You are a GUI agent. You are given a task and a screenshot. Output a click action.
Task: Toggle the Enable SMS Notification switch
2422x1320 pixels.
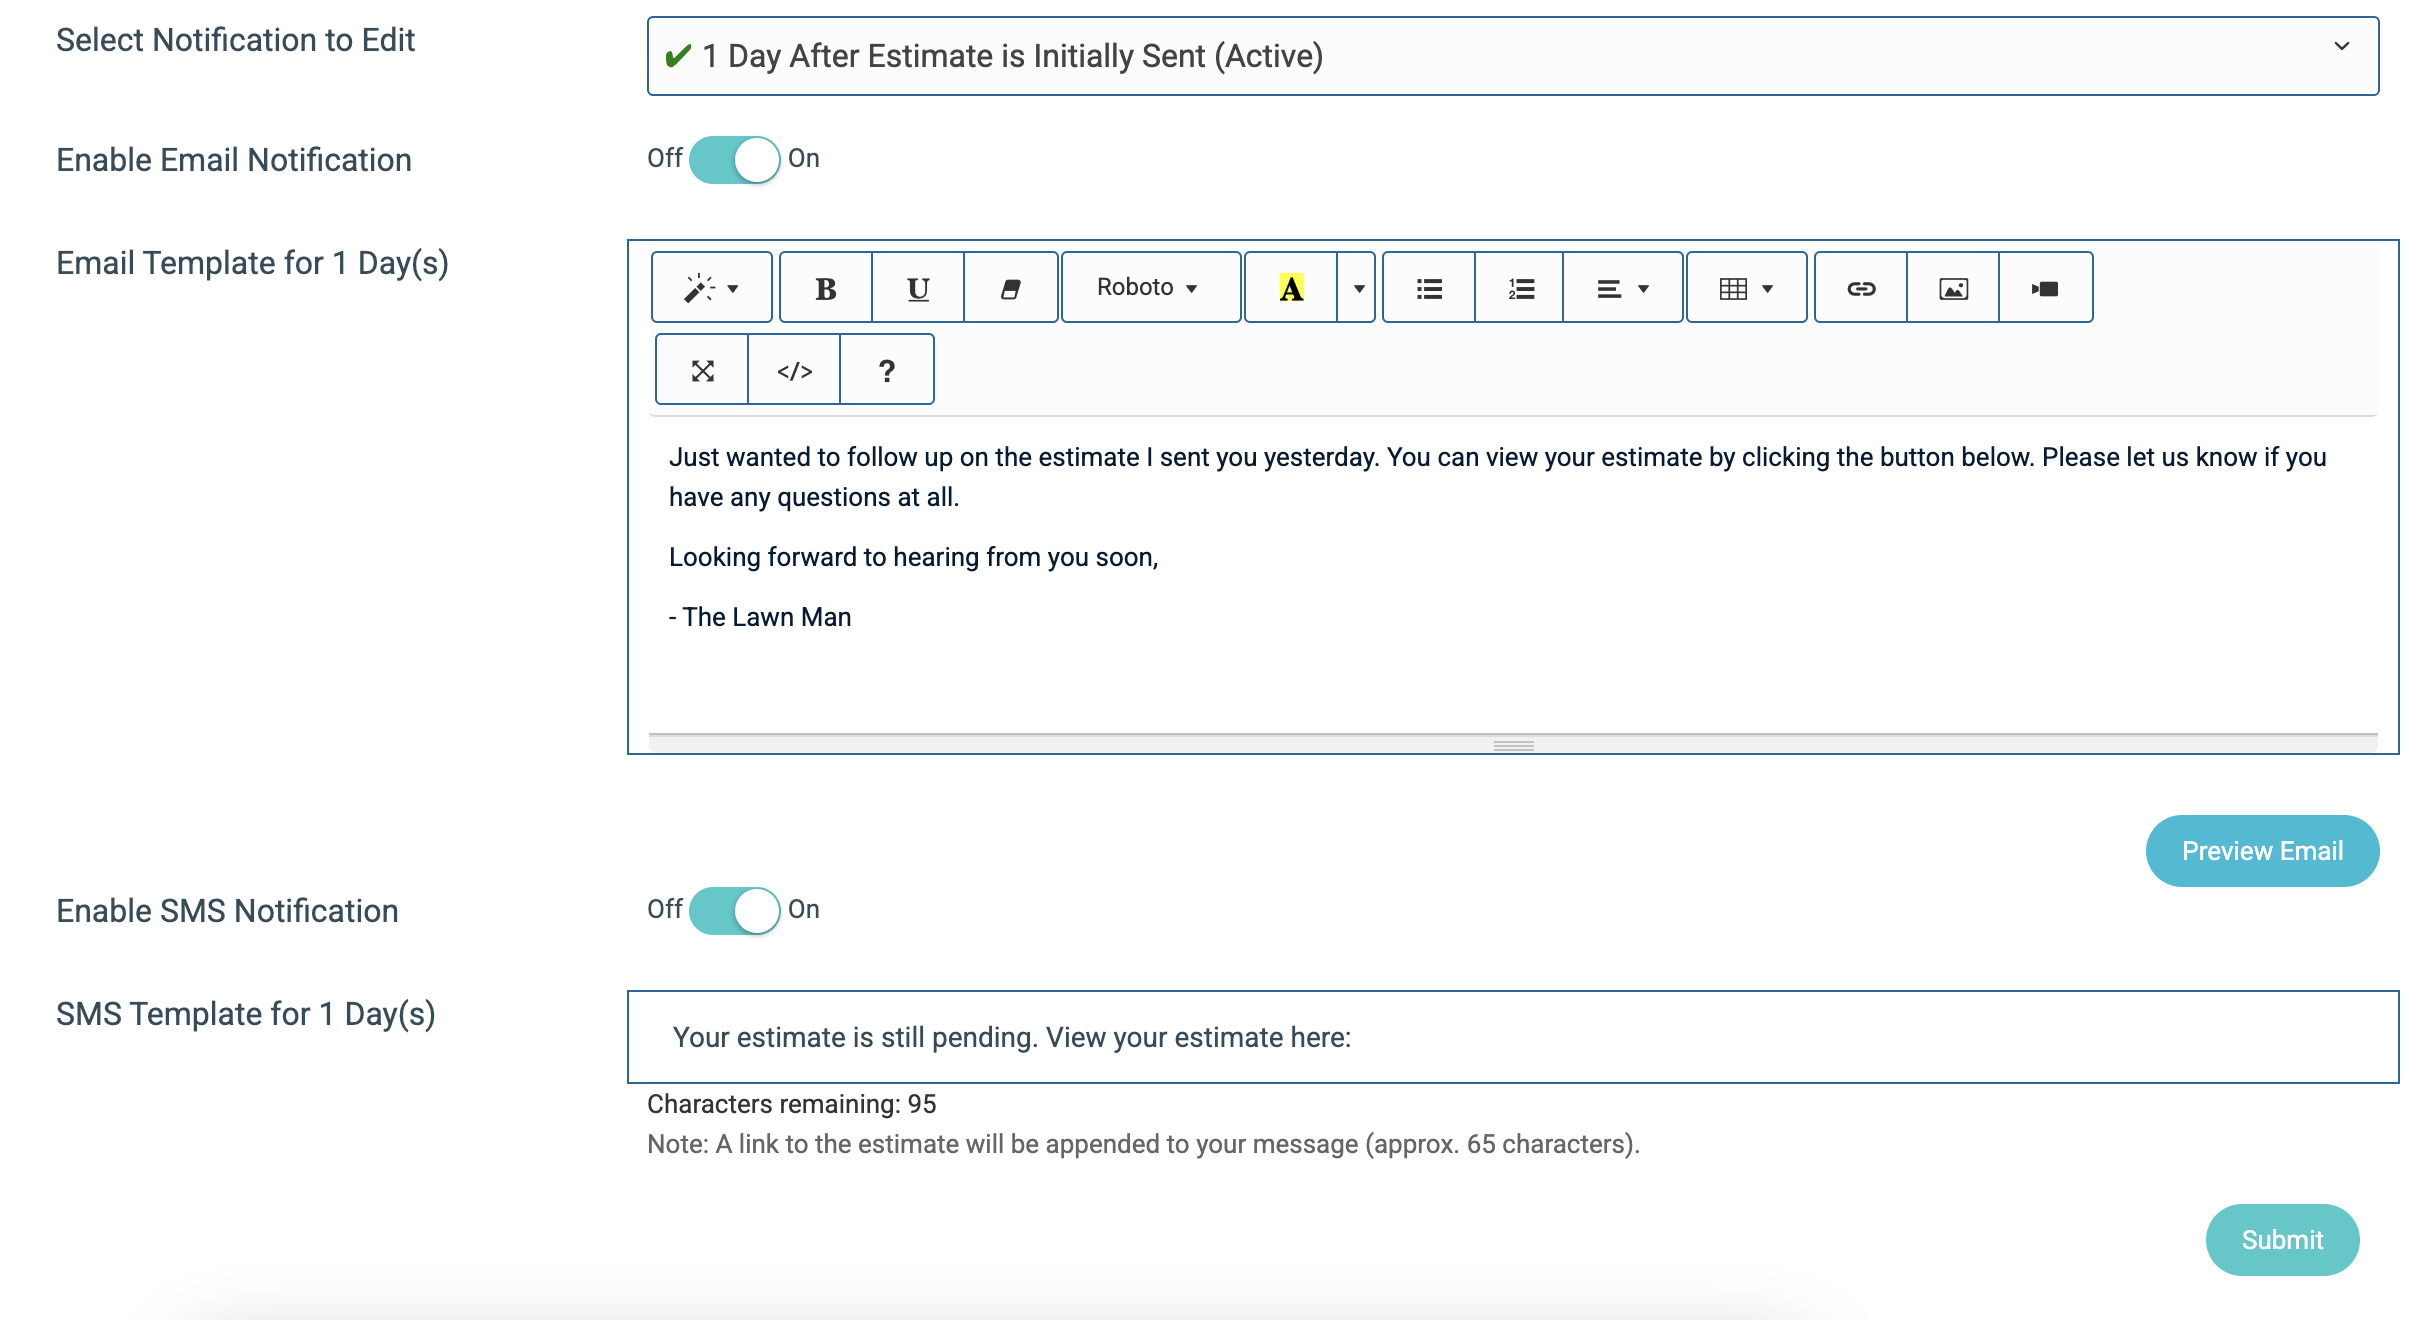click(735, 910)
